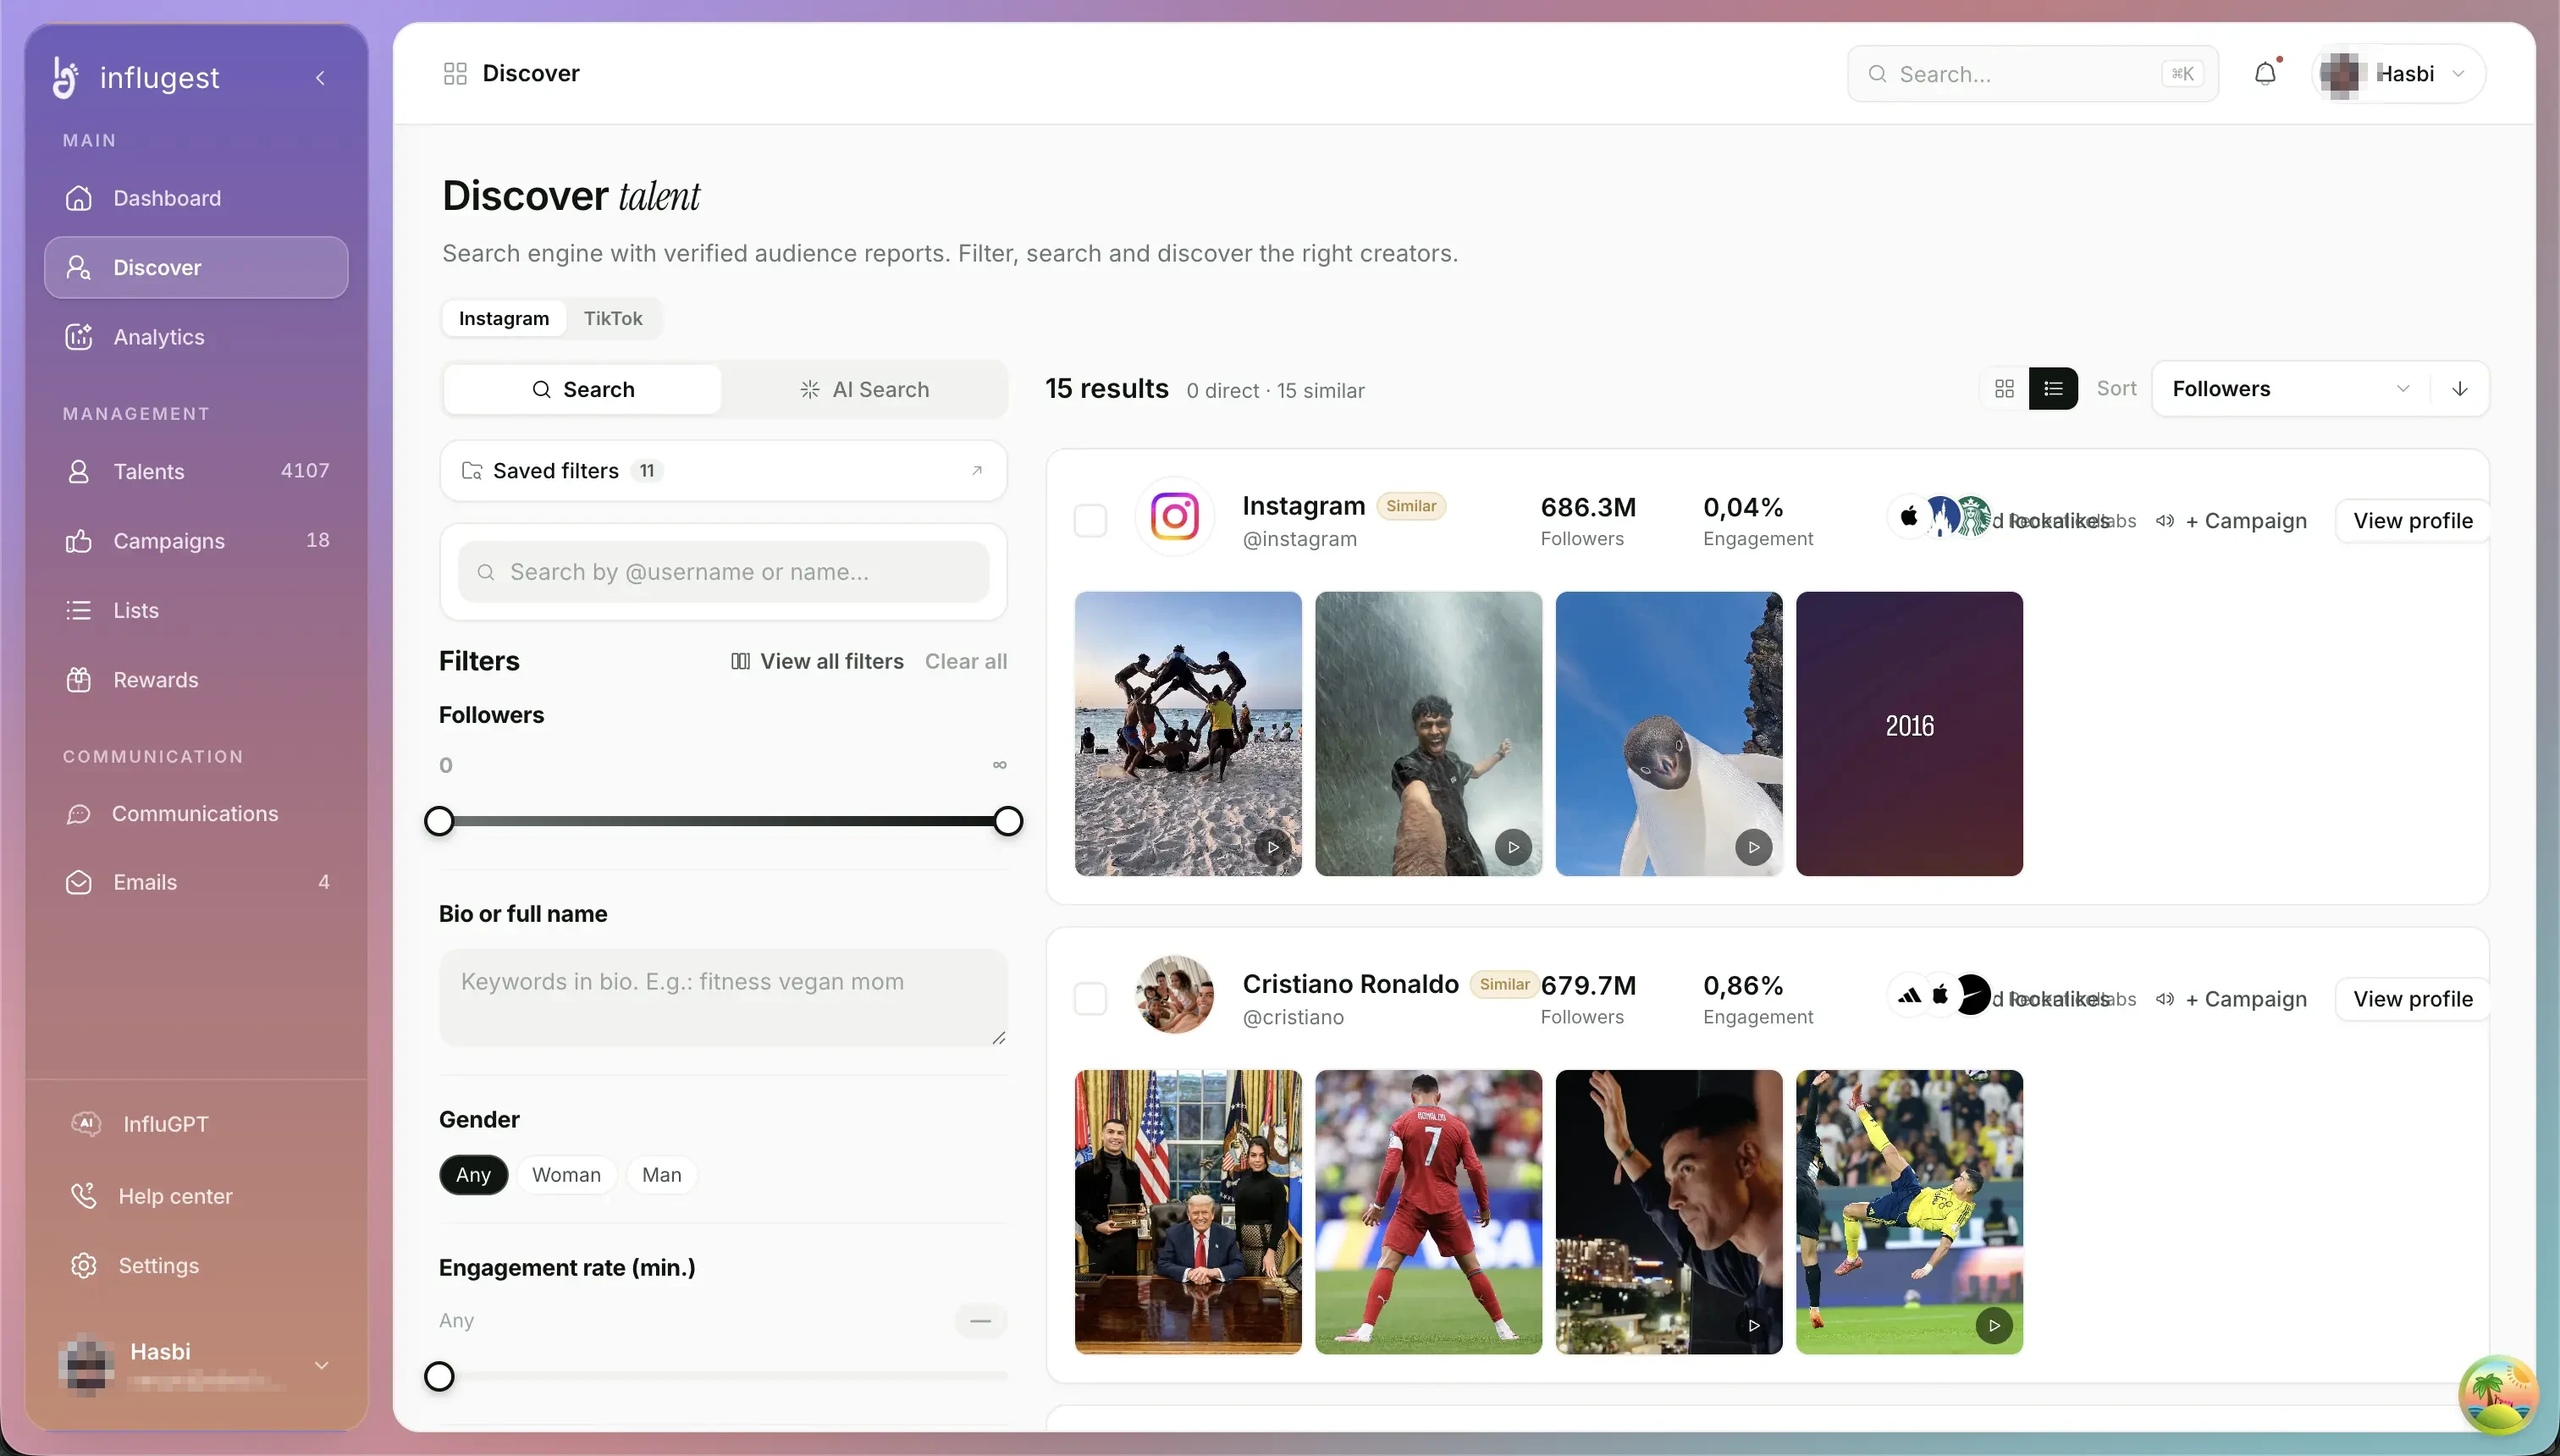Image resolution: width=2560 pixels, height=1456 pixels.
Task: View profile of Cristiano Ronaldo
Action: pos(2412,998)
